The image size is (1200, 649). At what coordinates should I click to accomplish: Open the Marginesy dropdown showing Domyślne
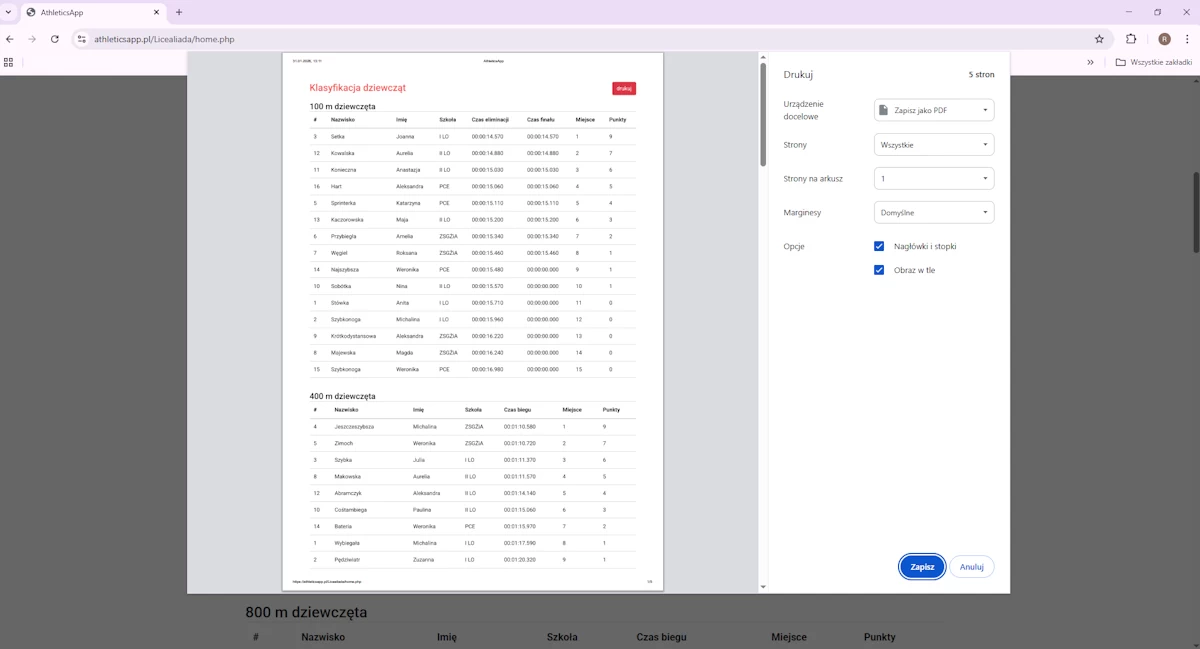[934, 212]
